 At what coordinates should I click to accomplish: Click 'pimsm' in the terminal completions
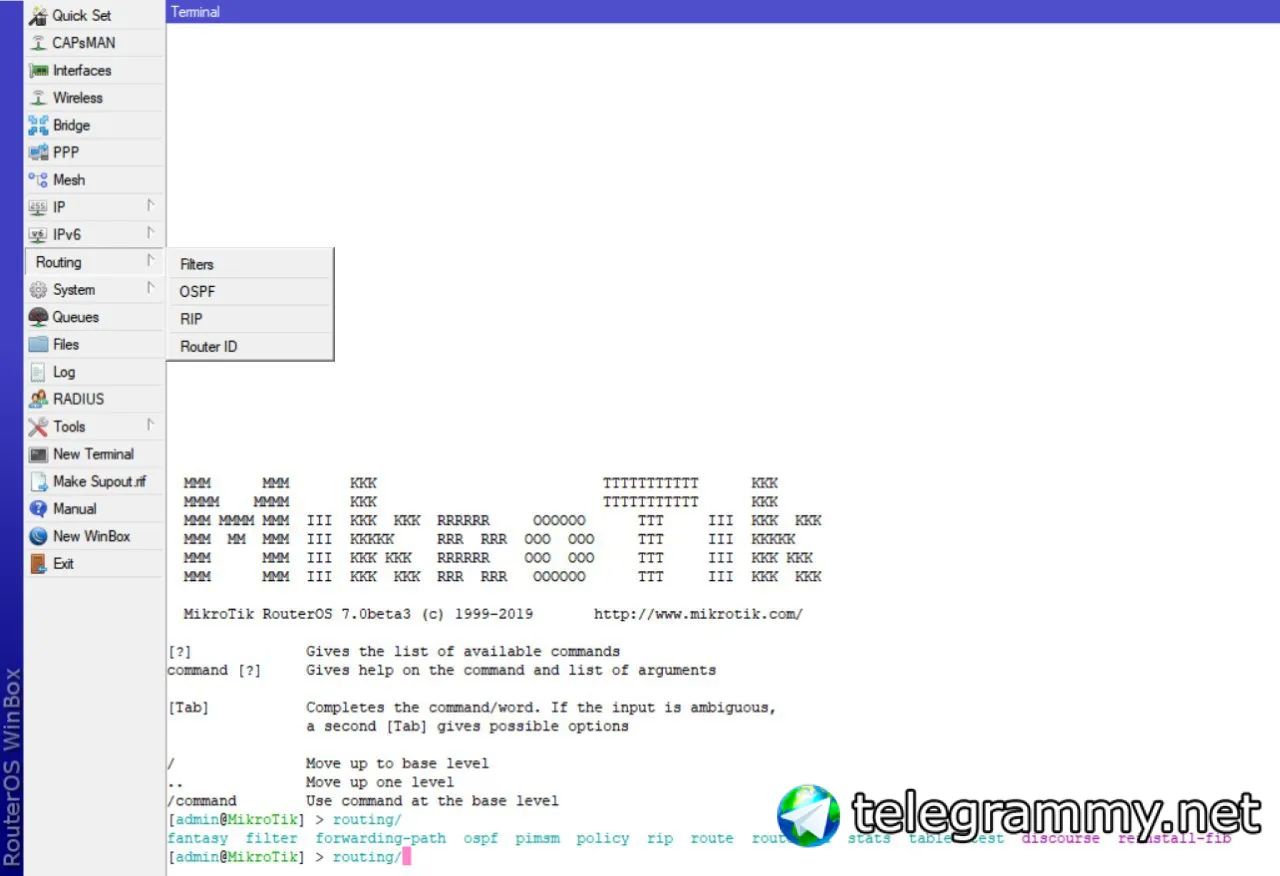tap(537, 839)
